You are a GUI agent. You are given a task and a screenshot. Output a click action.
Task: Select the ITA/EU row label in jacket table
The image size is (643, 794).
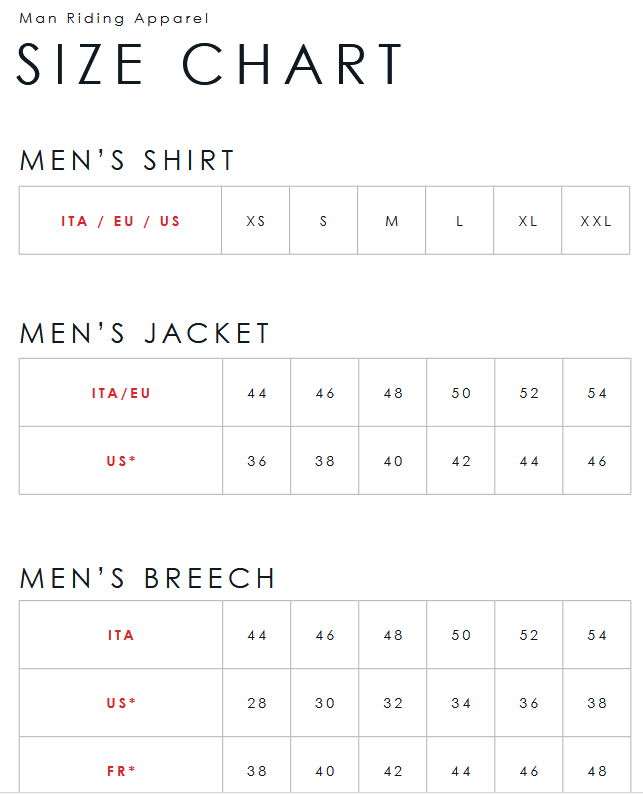pos(121,393)
